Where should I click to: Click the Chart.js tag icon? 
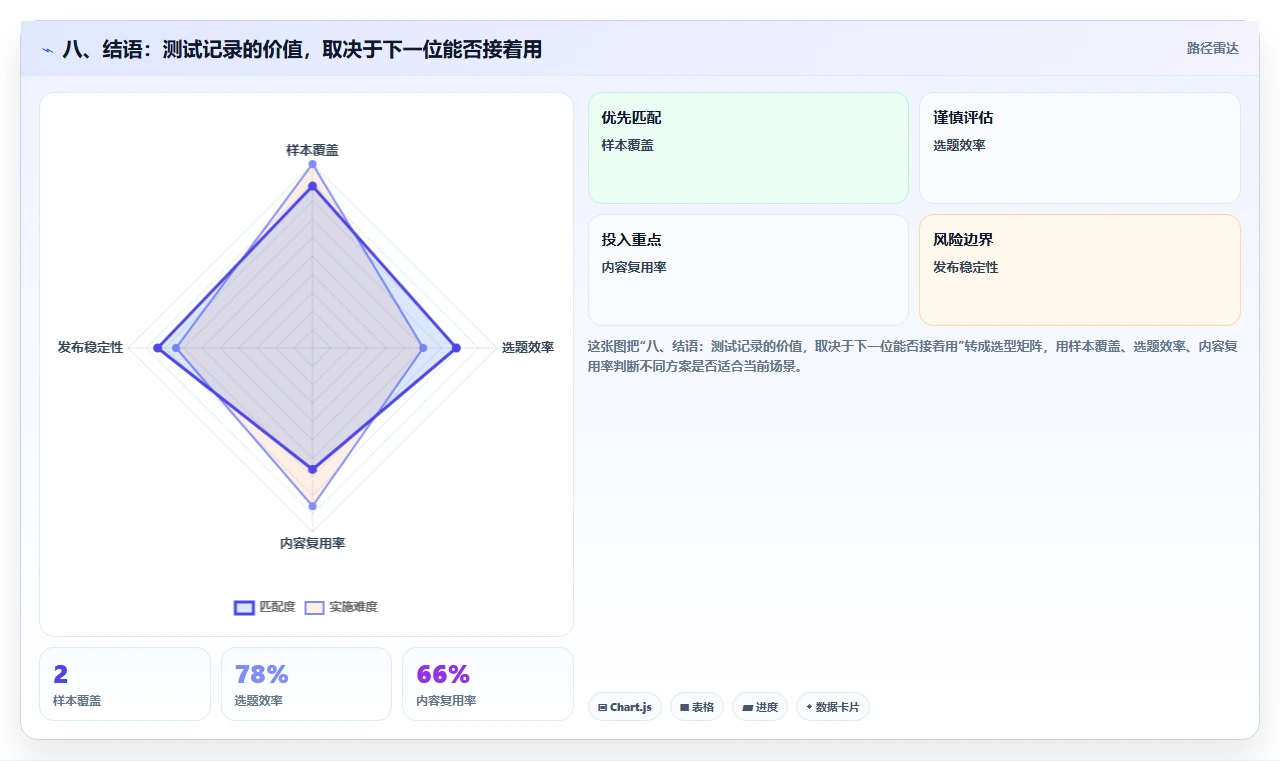pyautogui.click(x=602, y=708)
